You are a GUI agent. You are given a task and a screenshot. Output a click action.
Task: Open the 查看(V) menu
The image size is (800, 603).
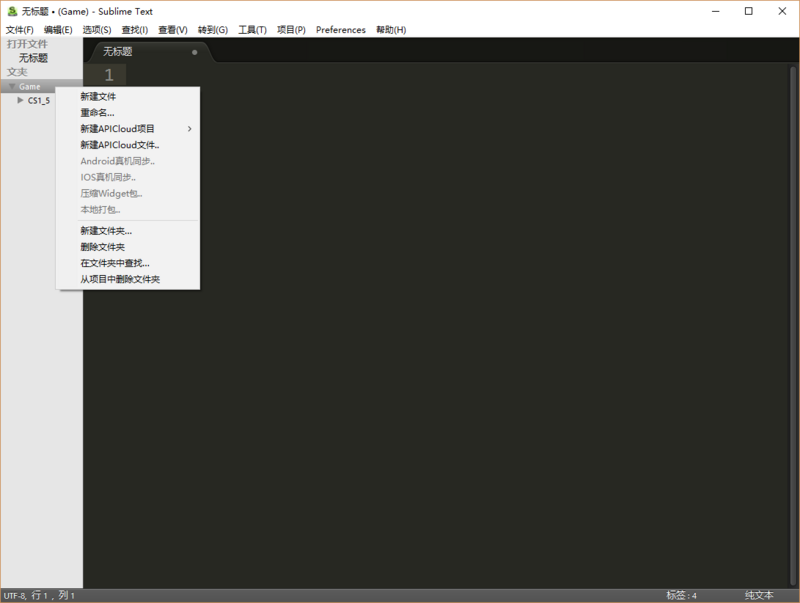pos(173,30)
